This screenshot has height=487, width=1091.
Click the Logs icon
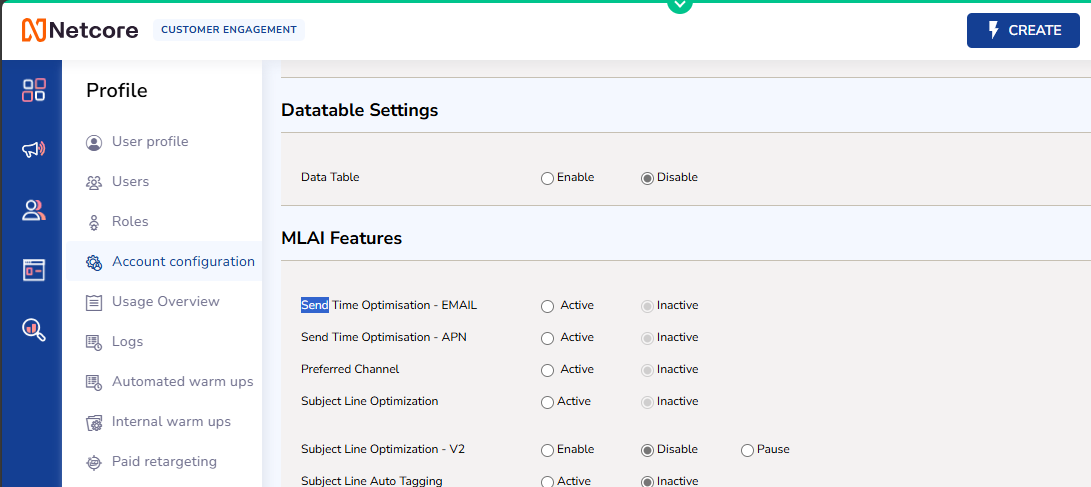94,342
